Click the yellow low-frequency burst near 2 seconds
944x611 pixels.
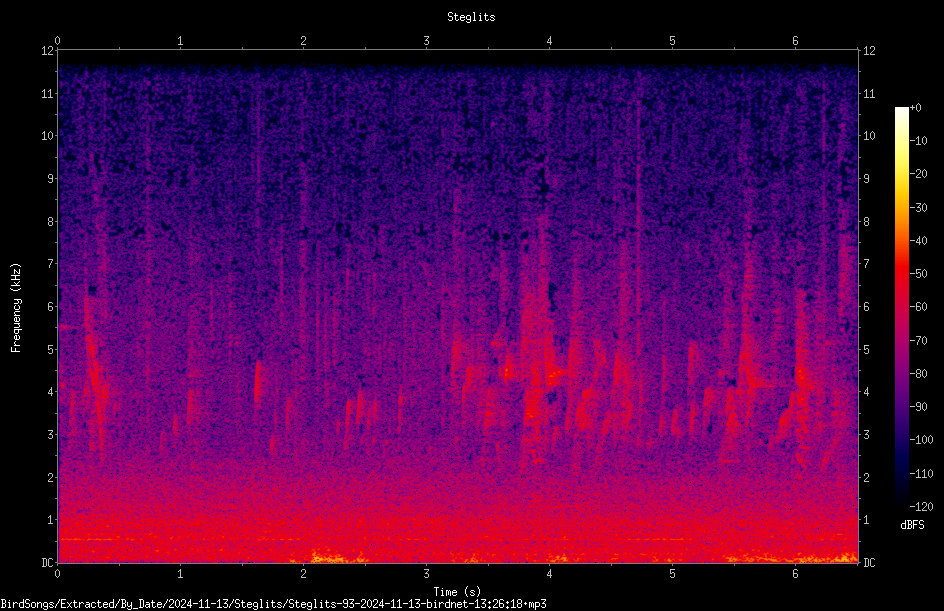coord(328,557)
